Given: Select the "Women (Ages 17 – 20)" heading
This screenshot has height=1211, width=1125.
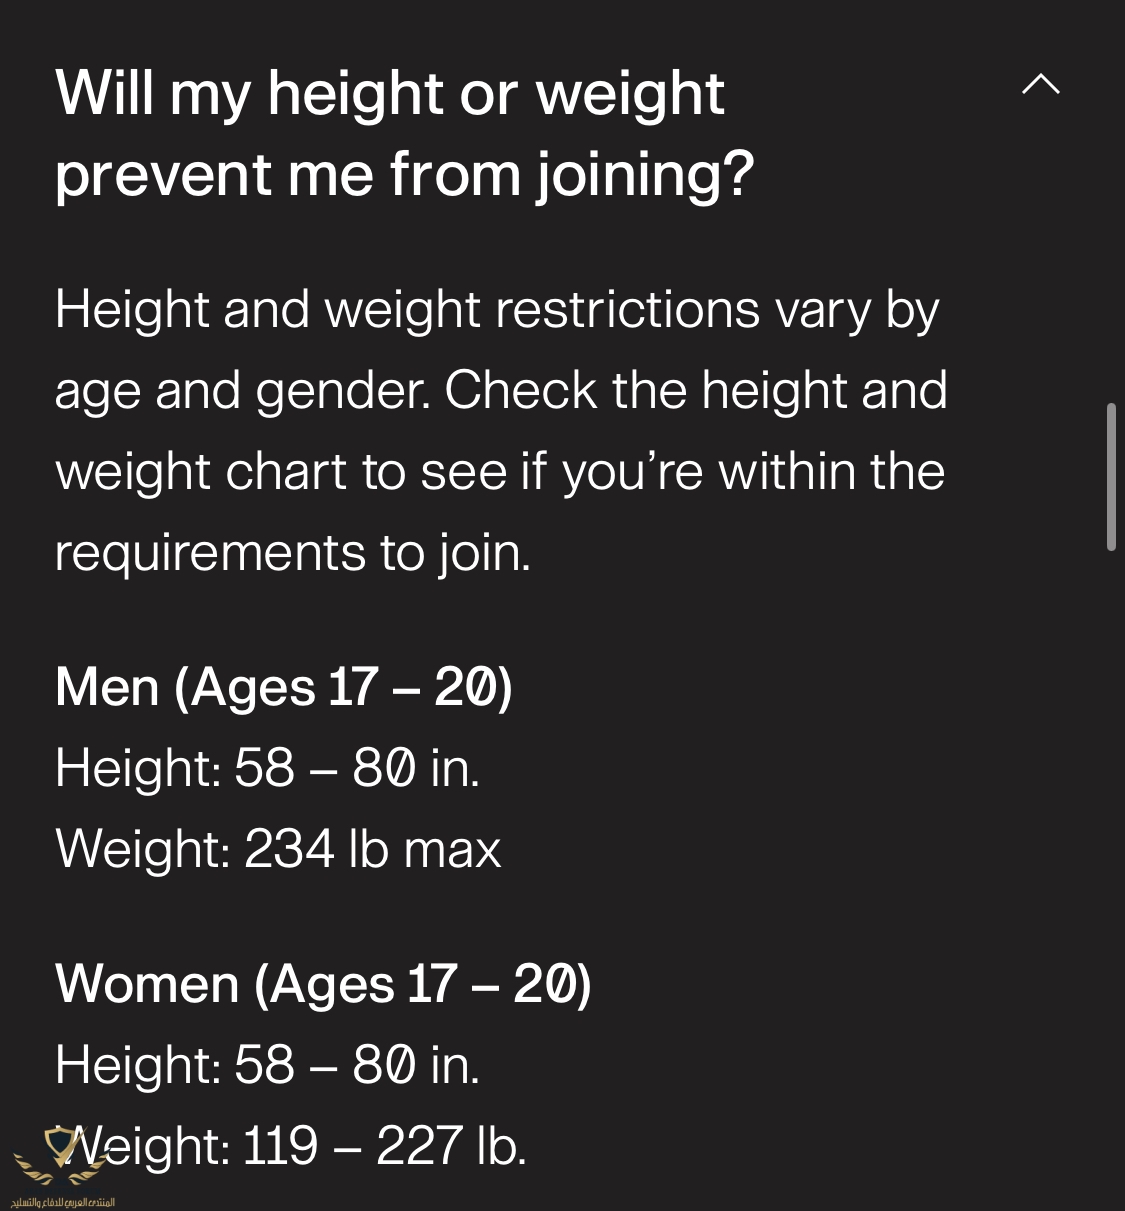Looking at the screenshot, I should pos(323,984).
